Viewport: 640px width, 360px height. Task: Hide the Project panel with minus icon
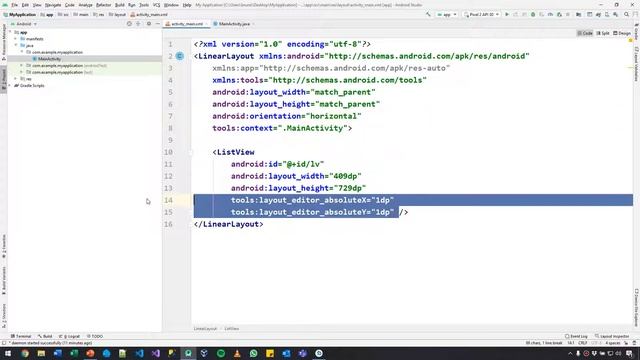[158, 24]
